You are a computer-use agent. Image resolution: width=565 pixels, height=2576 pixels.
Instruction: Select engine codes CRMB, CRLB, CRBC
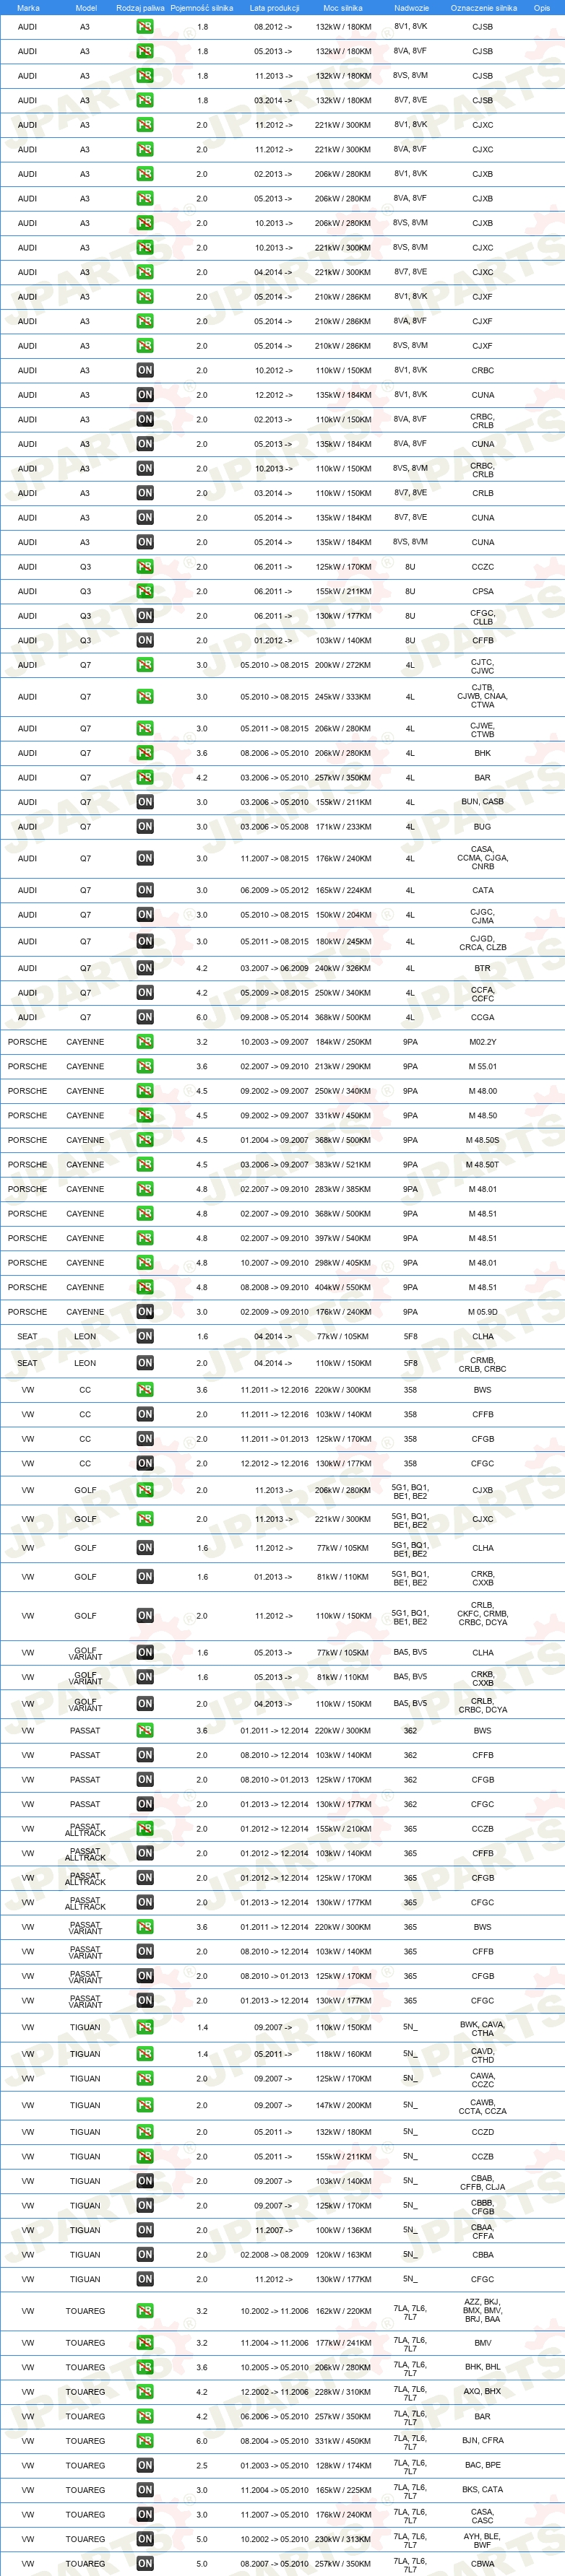(x=483, y=1365)
